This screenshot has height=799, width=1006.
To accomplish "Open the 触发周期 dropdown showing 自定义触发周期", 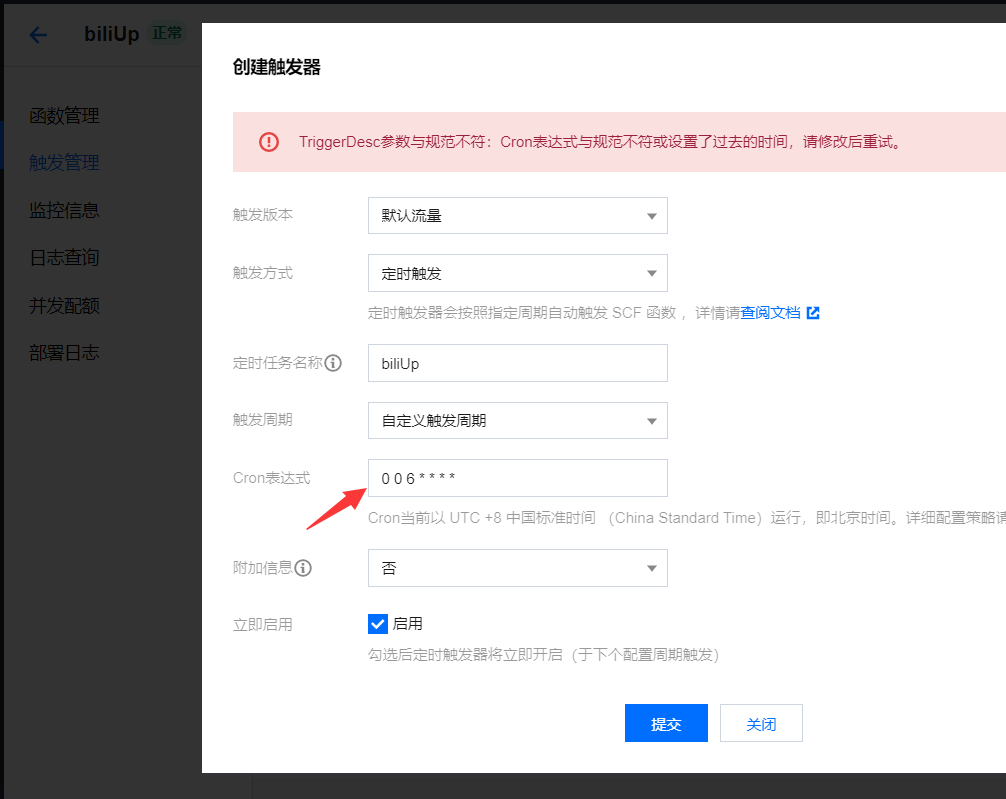I will tap(517, 420).
